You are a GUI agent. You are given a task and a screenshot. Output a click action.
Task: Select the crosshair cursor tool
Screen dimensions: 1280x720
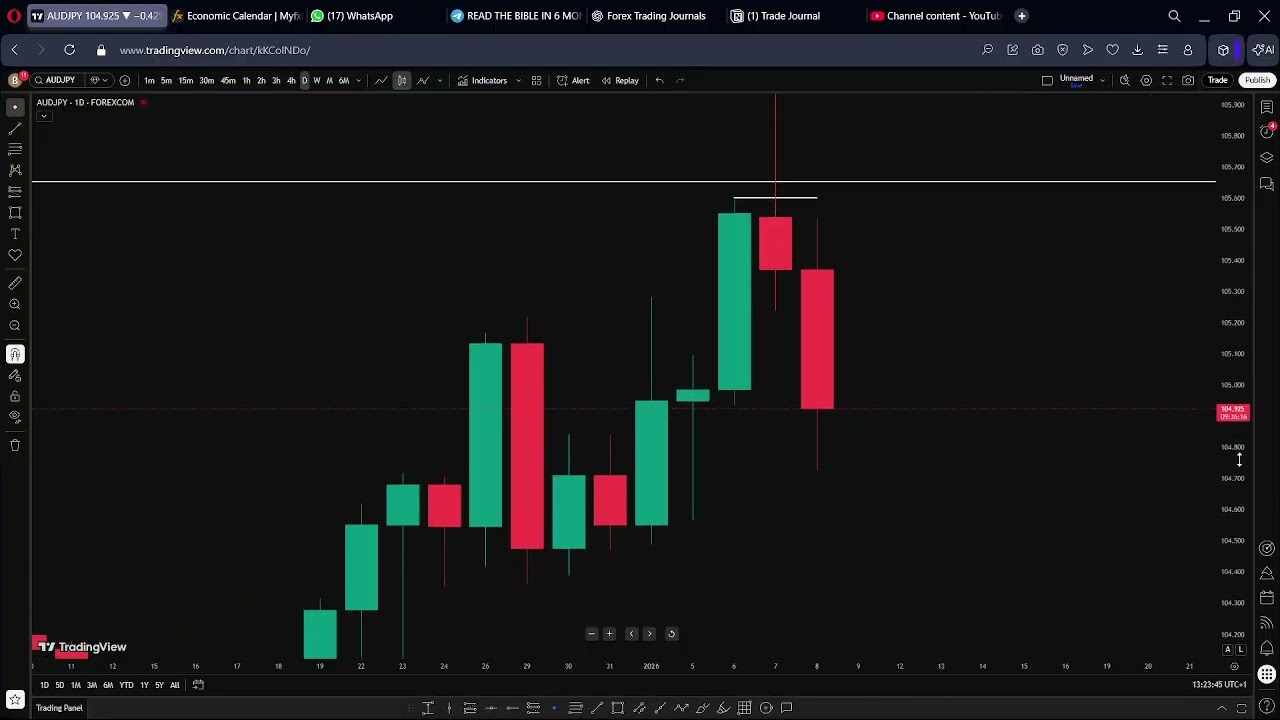pos(15,107)
